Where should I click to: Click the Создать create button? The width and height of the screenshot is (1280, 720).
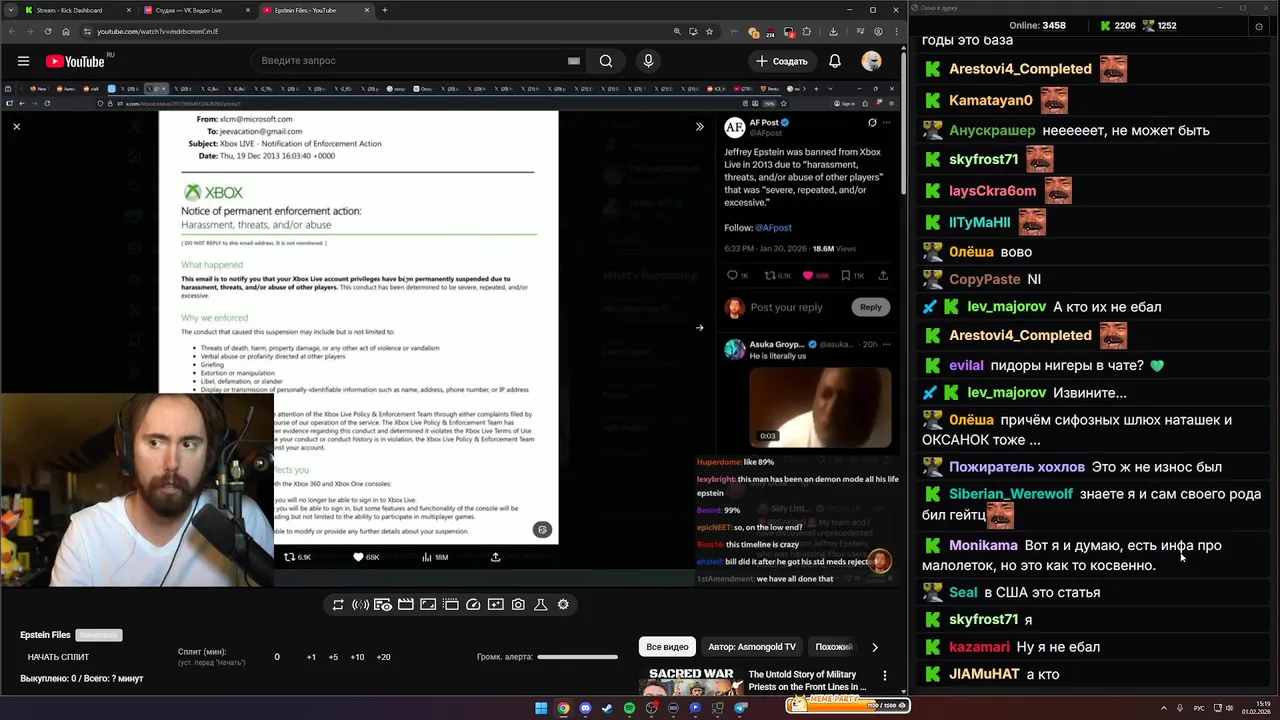(x=781, y=61)
